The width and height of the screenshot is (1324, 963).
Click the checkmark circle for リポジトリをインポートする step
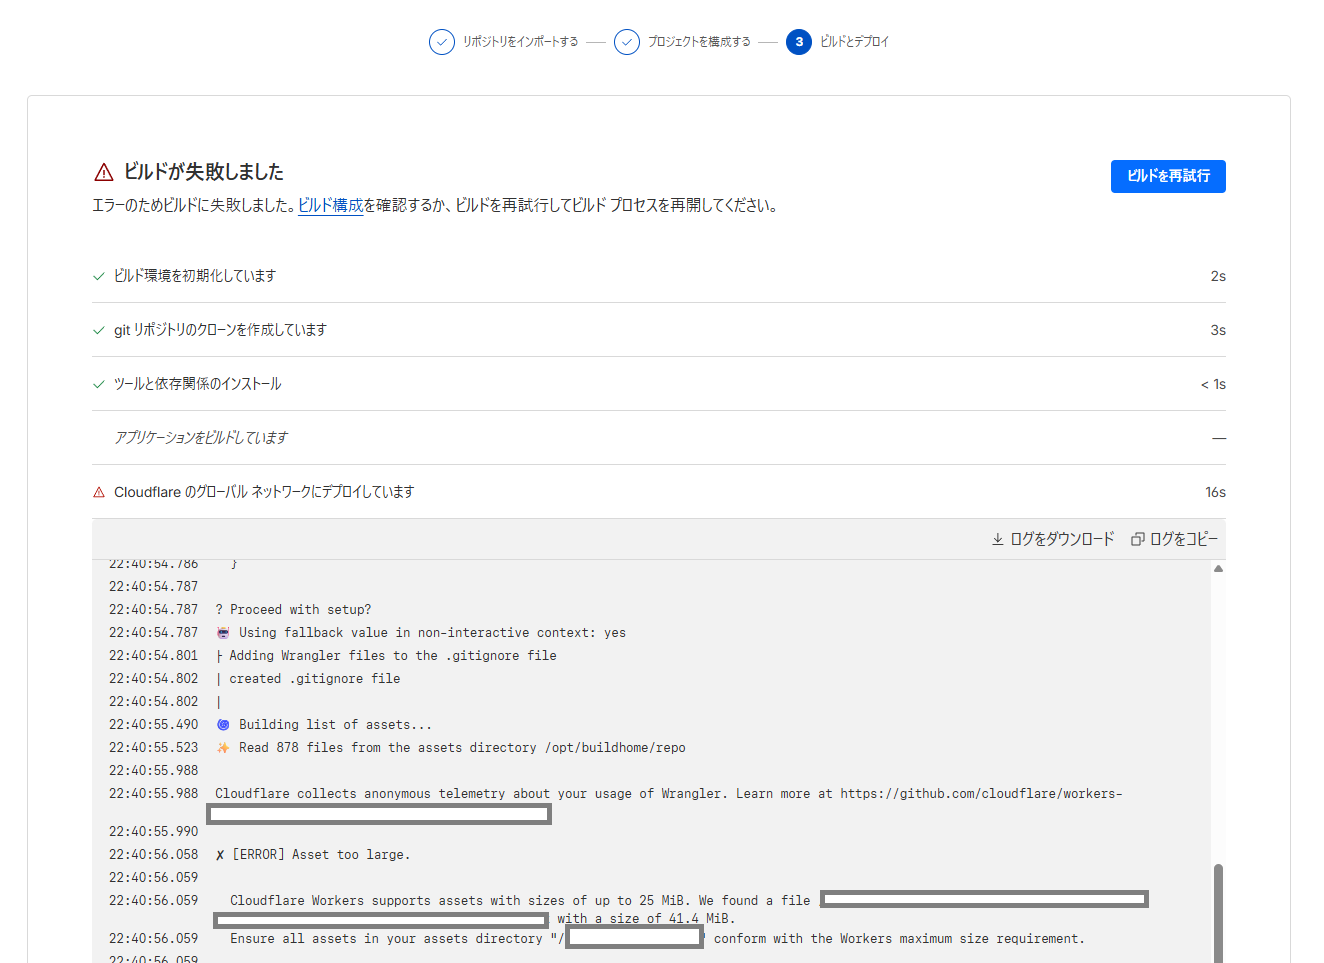[442, 42]
